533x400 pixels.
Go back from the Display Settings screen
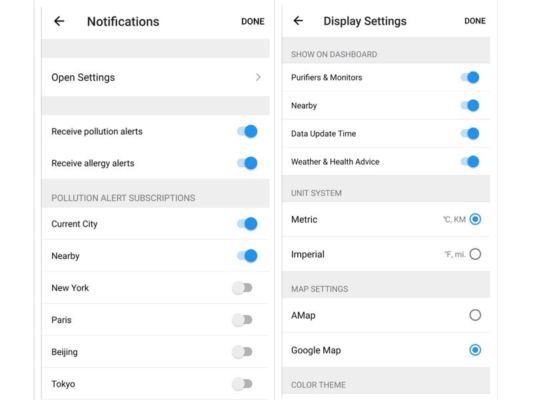[x=298, y=21]
